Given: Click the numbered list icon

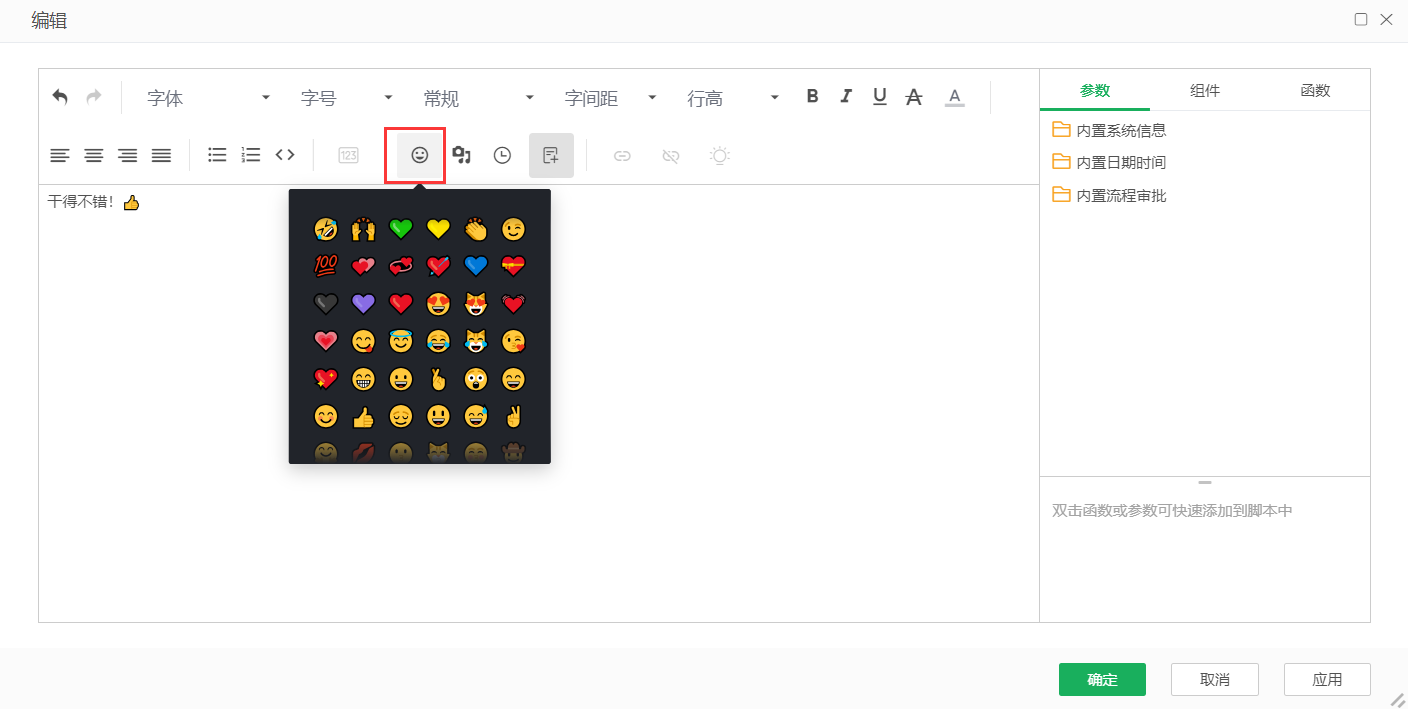Looking at the screenshot, I should [250, 155].
